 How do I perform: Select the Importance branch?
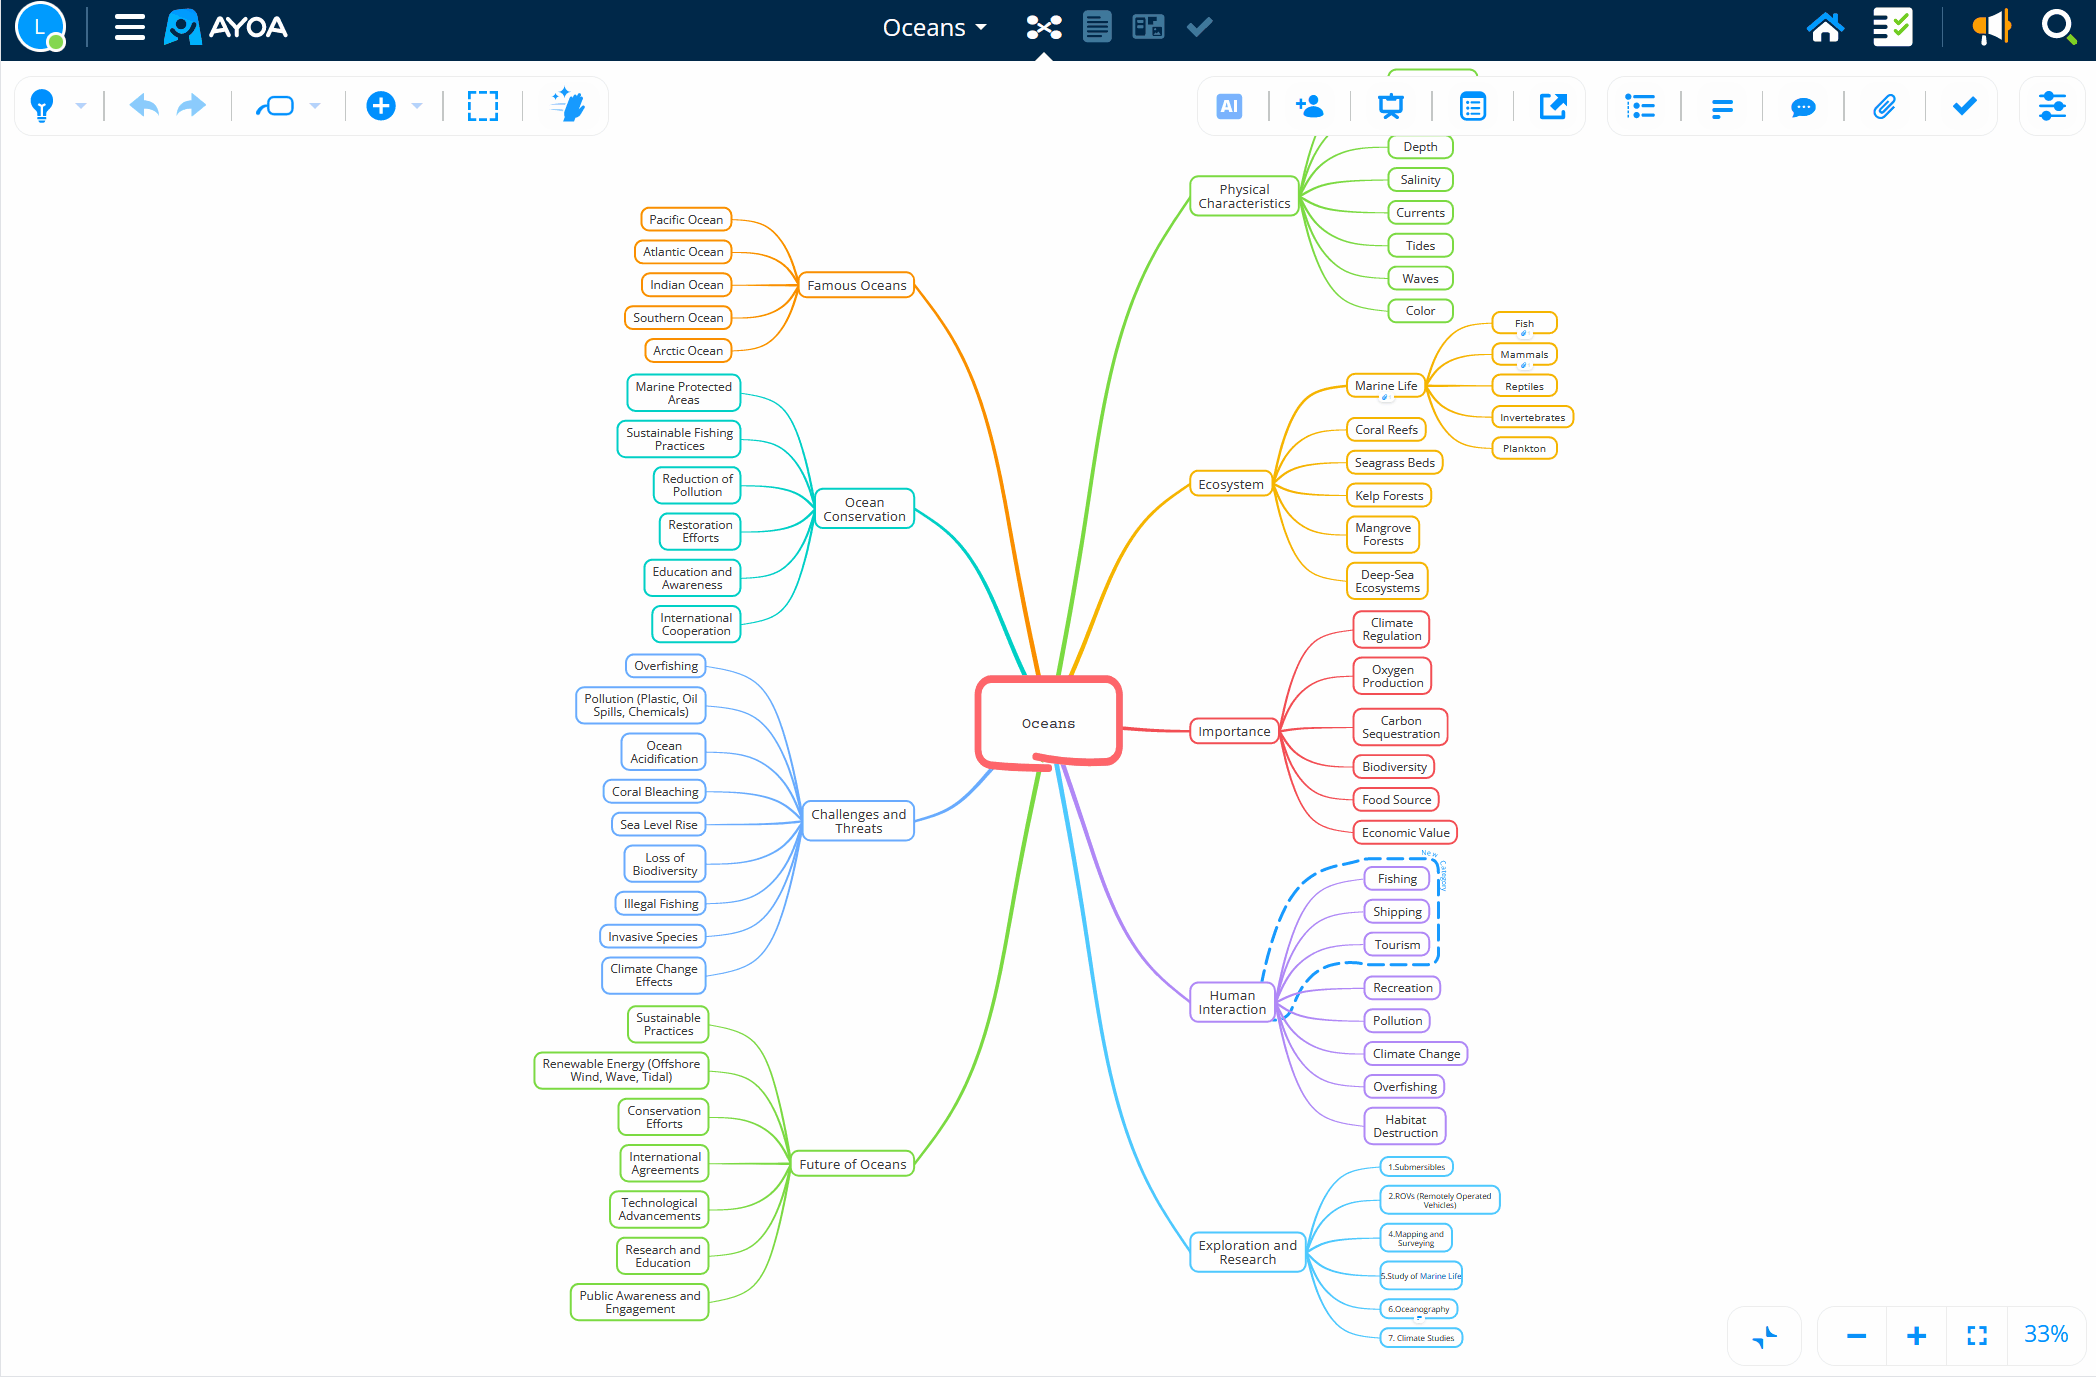tap(1234, 731)
